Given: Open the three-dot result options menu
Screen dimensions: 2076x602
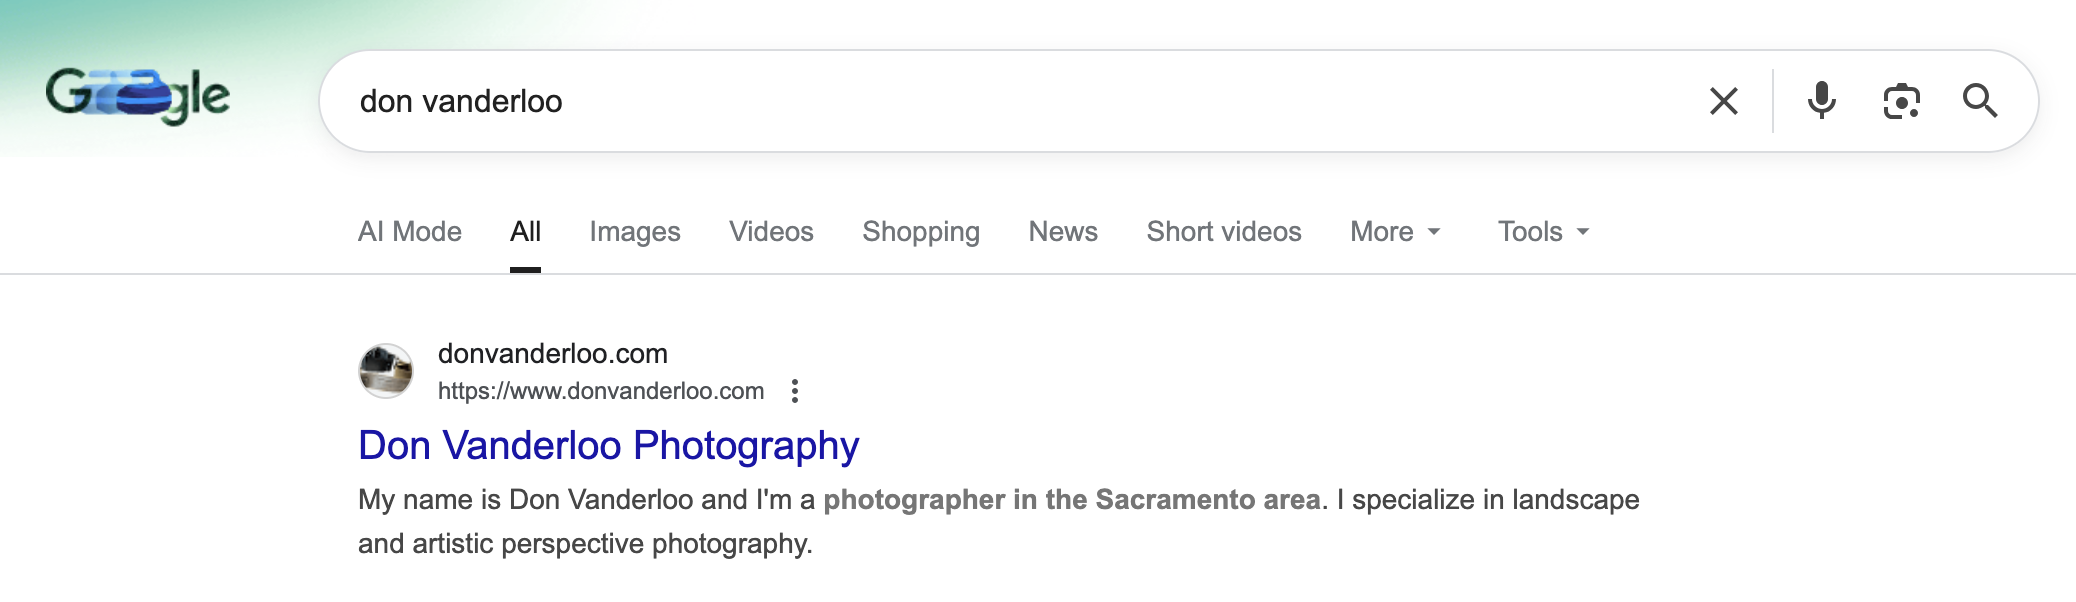Looking at the screenshot, I should (795, 391).
